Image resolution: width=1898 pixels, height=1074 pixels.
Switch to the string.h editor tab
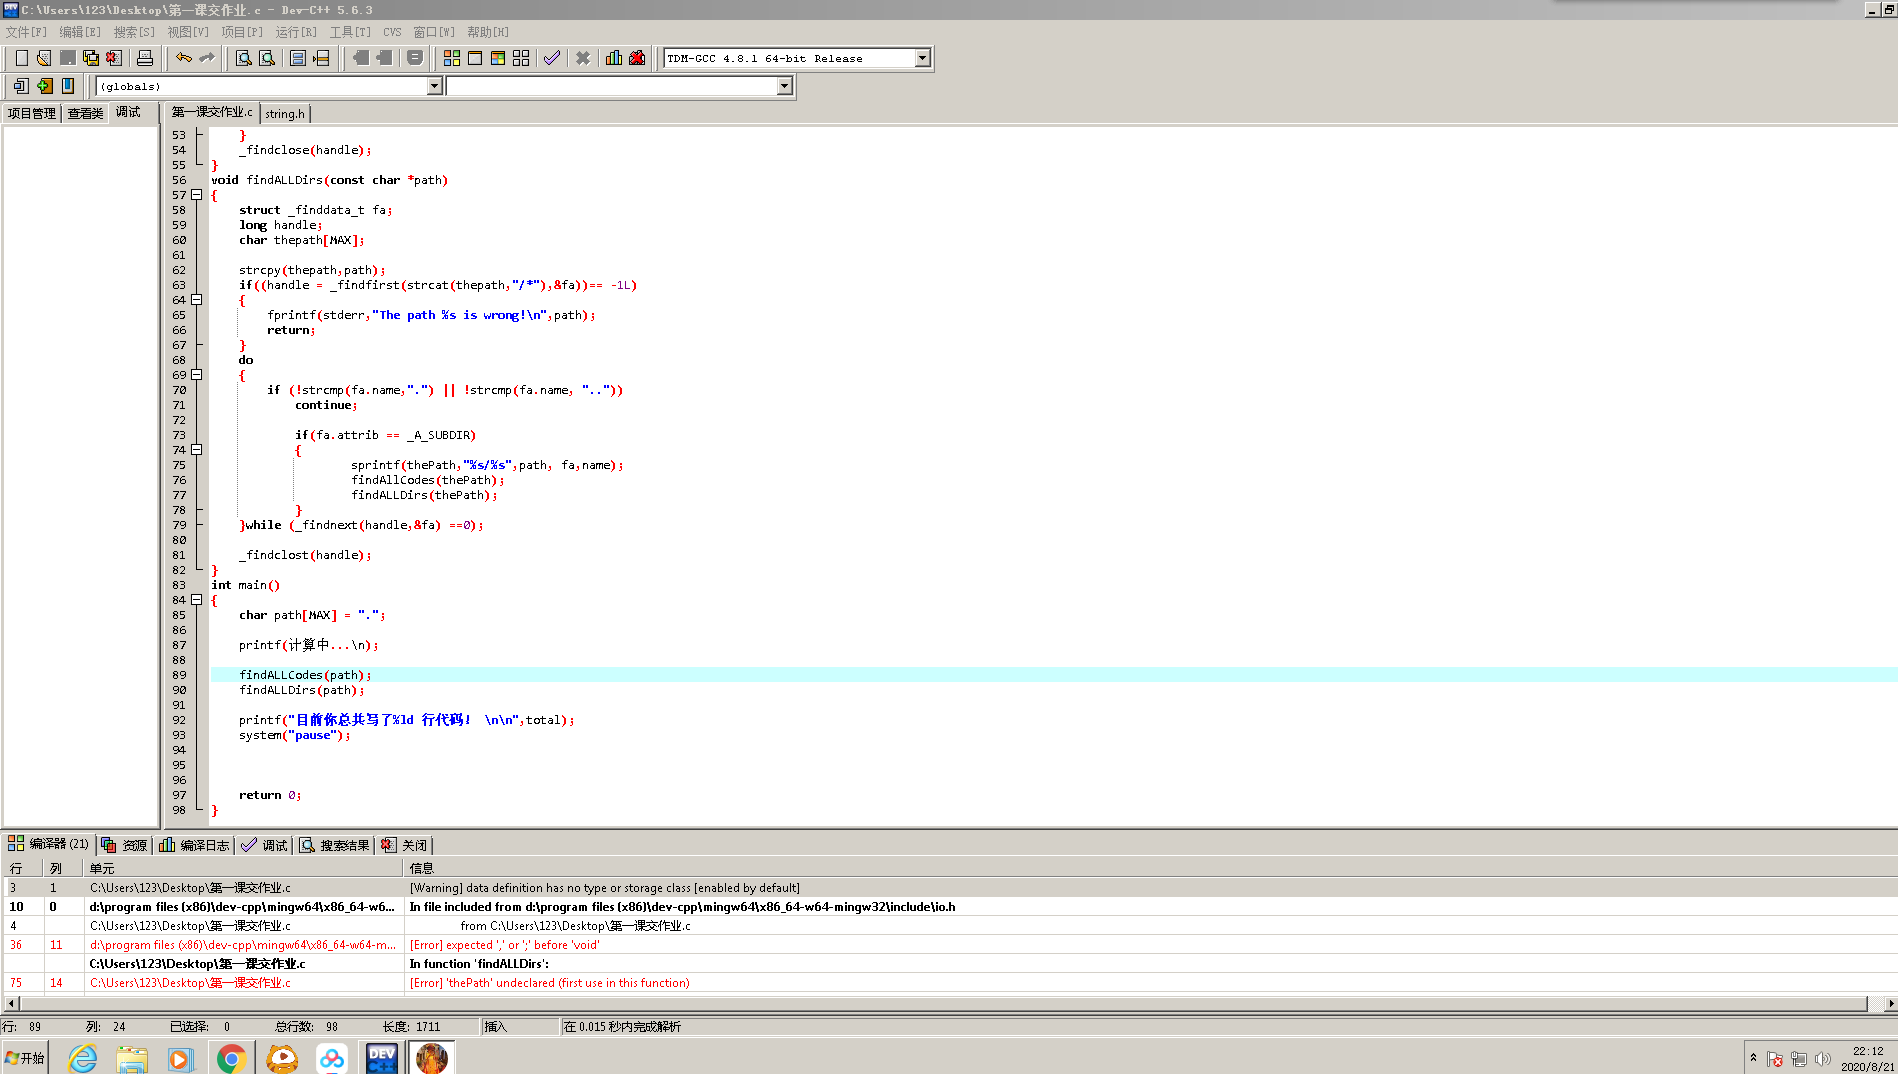coord(285,114)
